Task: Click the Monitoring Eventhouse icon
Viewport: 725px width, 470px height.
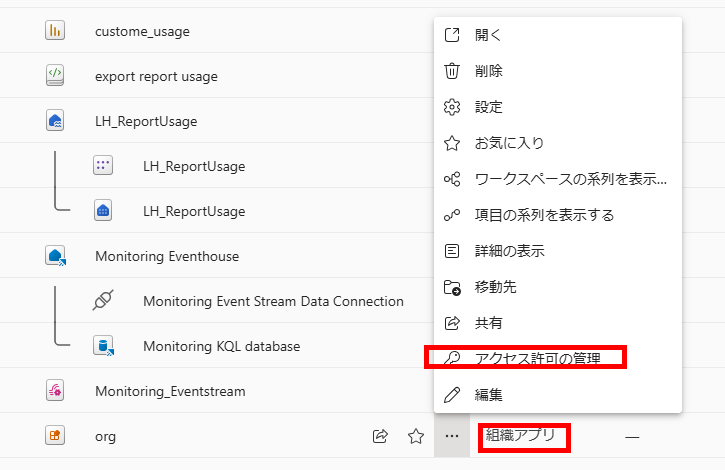Action: [x=55, y=256]
